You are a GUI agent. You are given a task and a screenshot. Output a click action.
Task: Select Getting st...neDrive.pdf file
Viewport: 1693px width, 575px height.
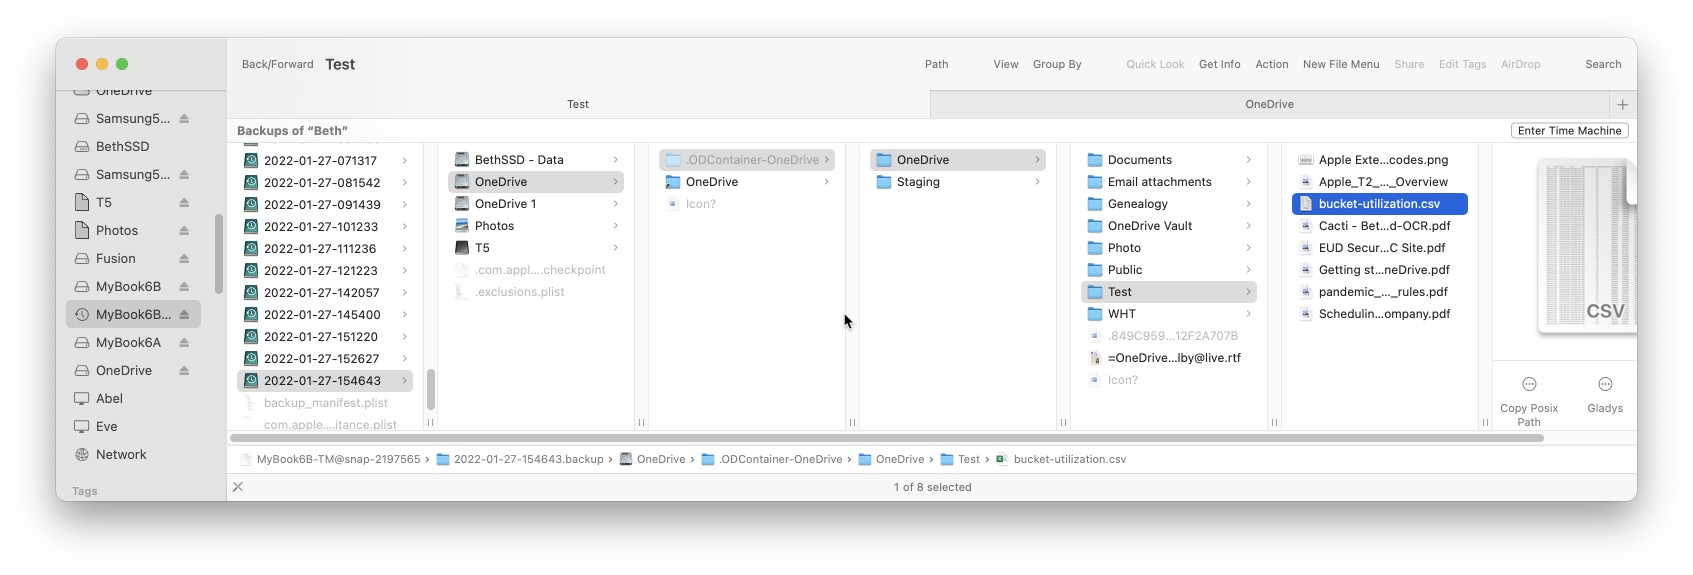click(1379, 269)
